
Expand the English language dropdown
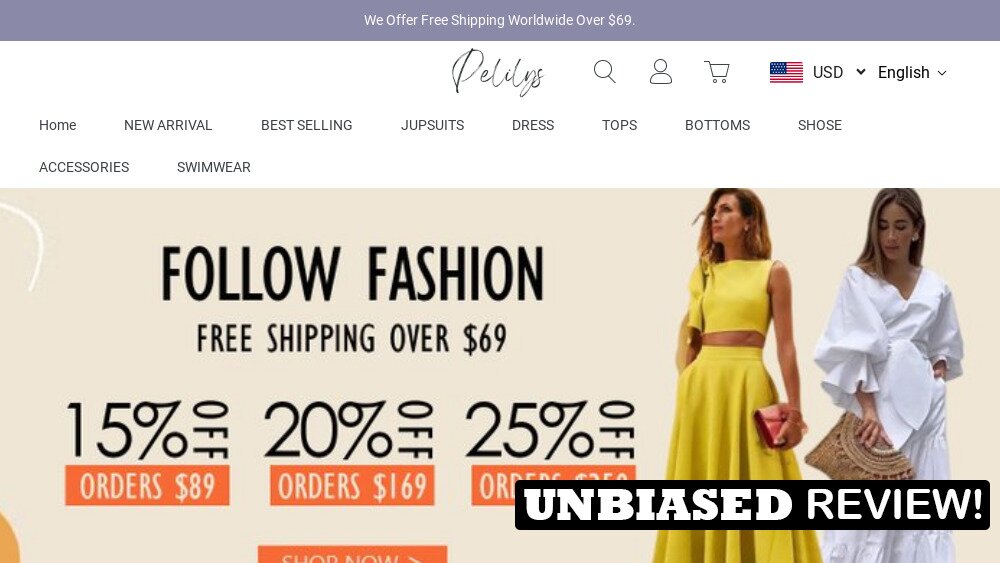click(x=912, y=73)
